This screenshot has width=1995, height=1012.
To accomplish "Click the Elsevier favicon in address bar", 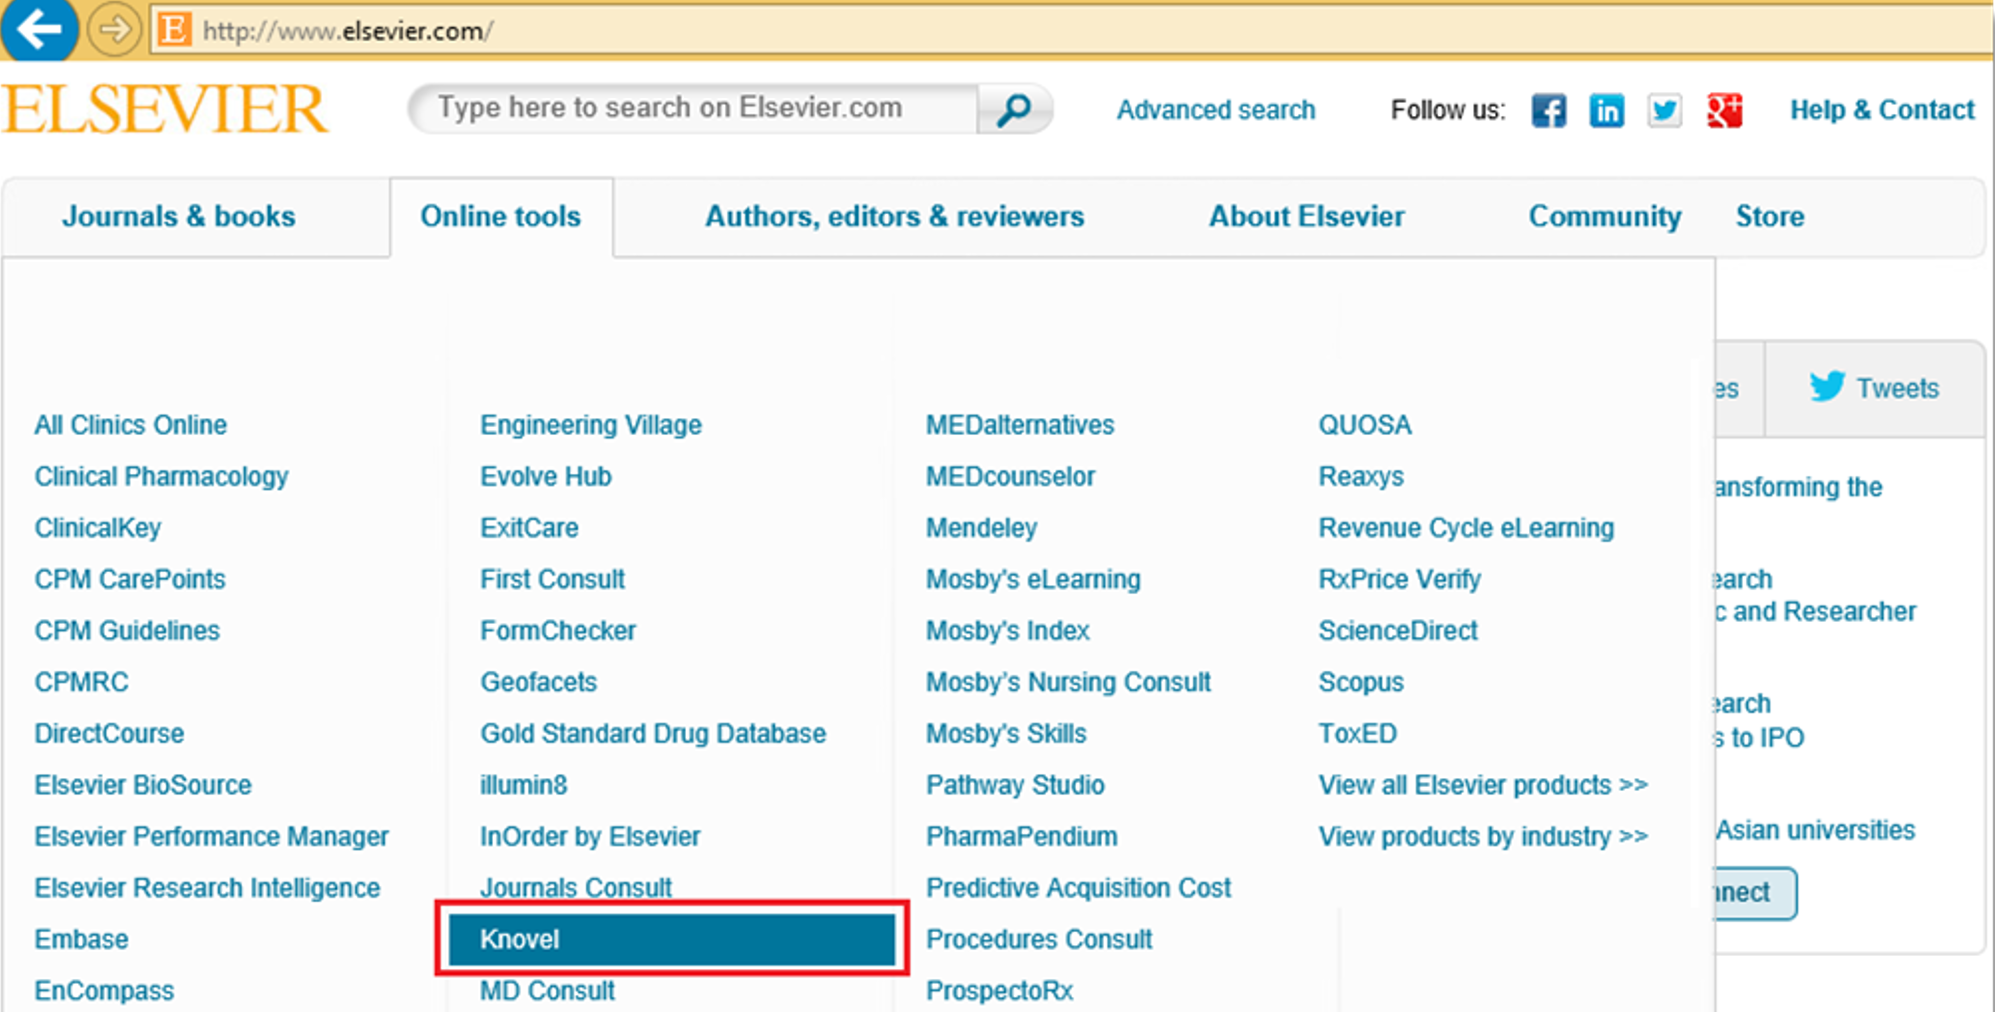I will coord(174,30).
